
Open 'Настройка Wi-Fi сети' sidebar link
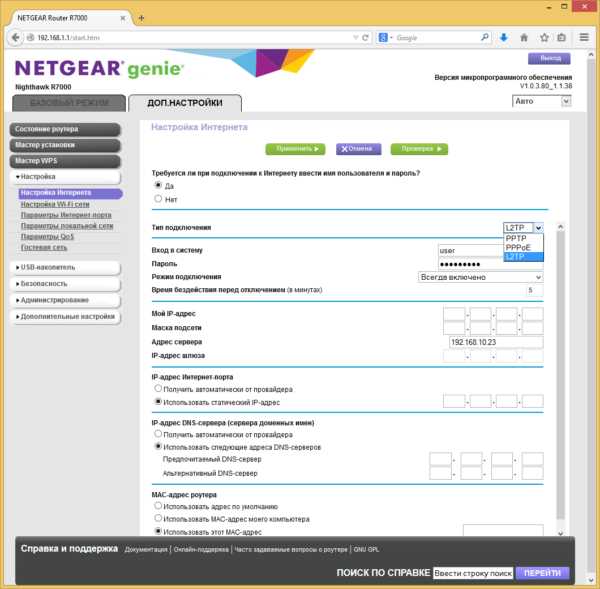(55, 204)
